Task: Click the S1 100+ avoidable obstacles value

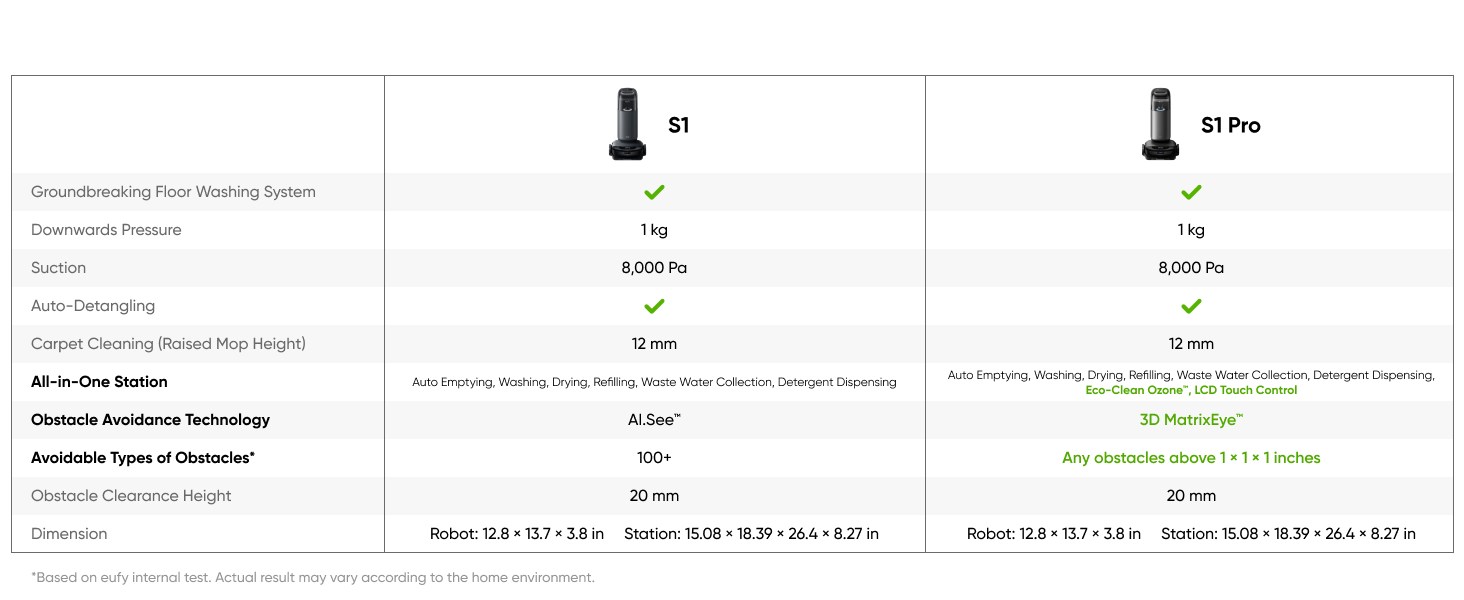Action: 654,458
